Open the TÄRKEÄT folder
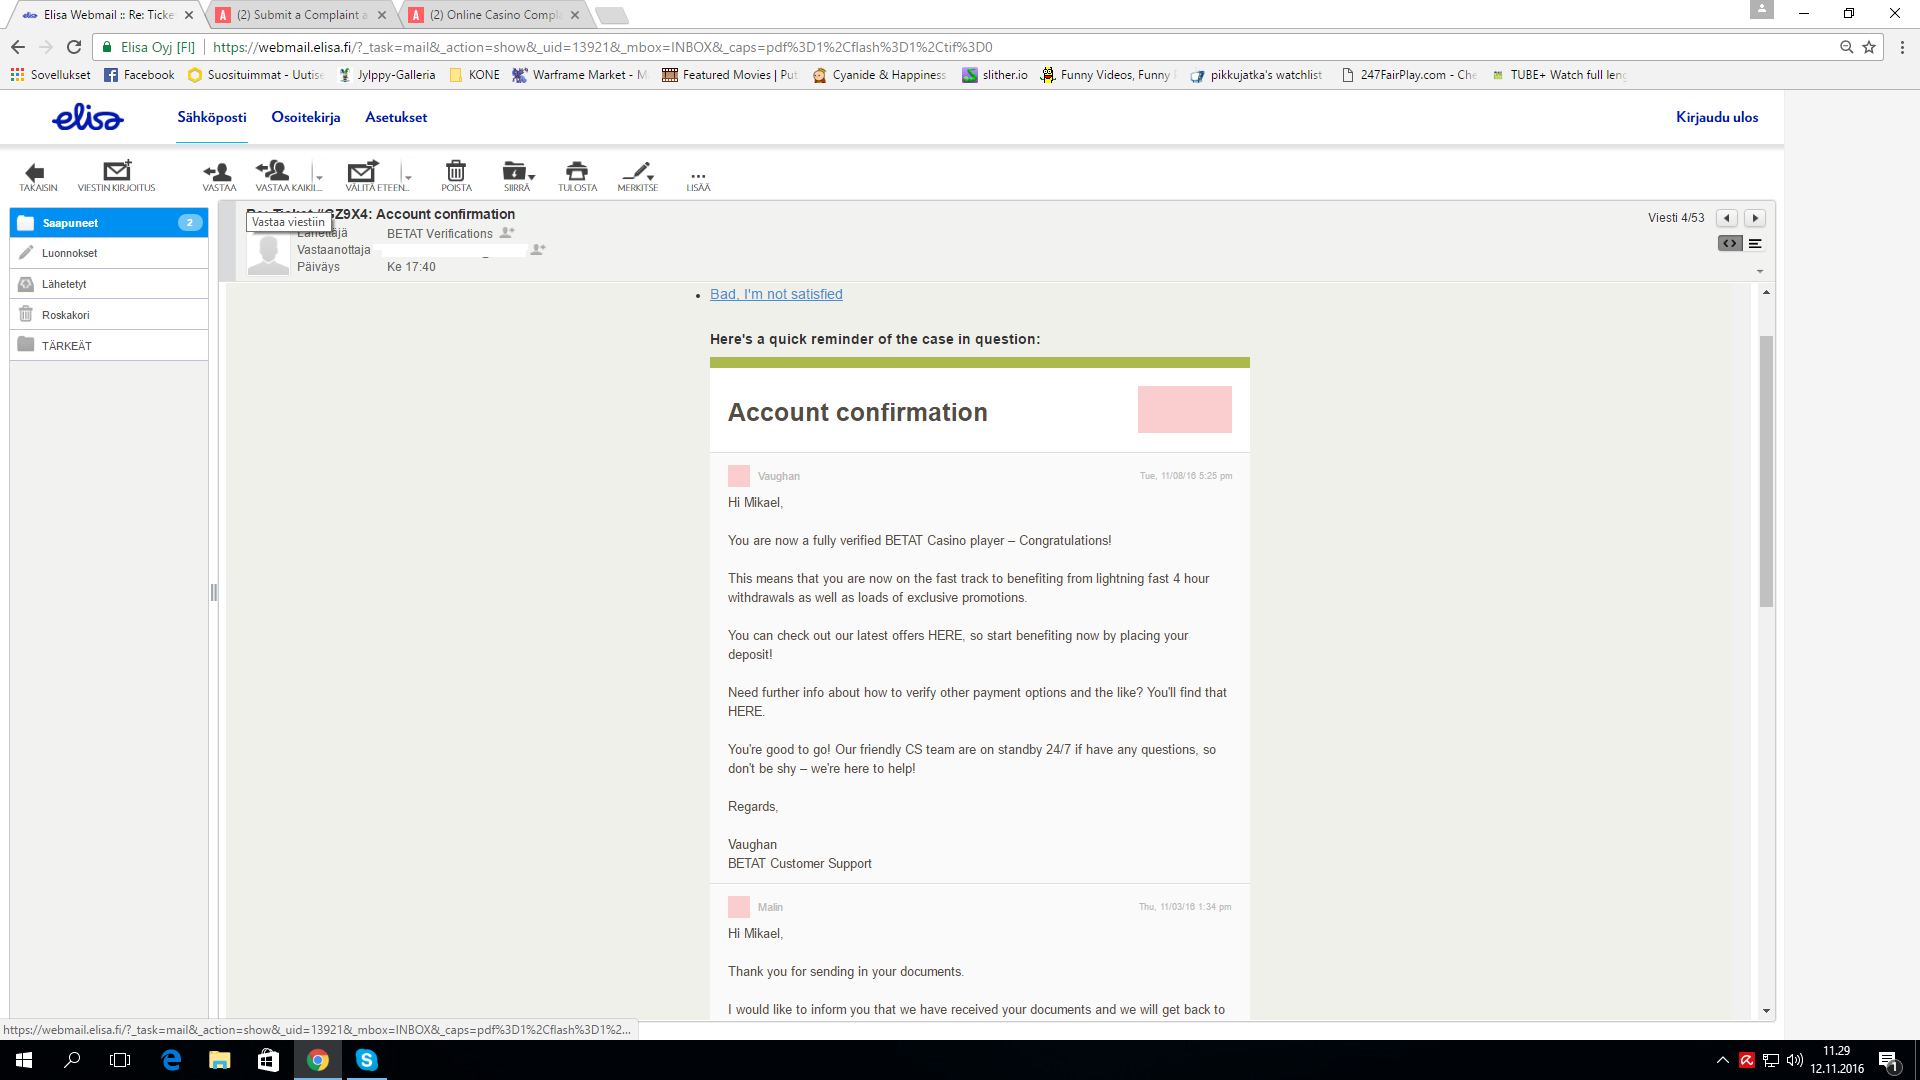 [x=109, y=345]
